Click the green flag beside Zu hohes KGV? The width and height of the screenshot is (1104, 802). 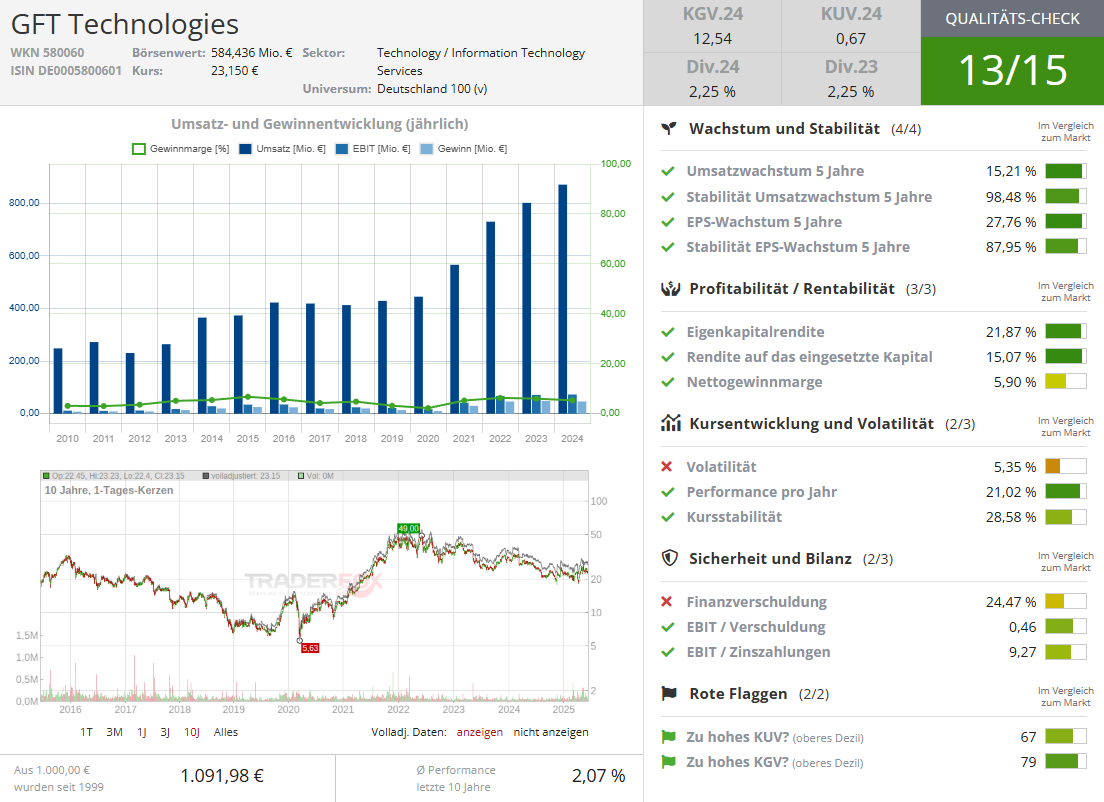click(668, 762)
